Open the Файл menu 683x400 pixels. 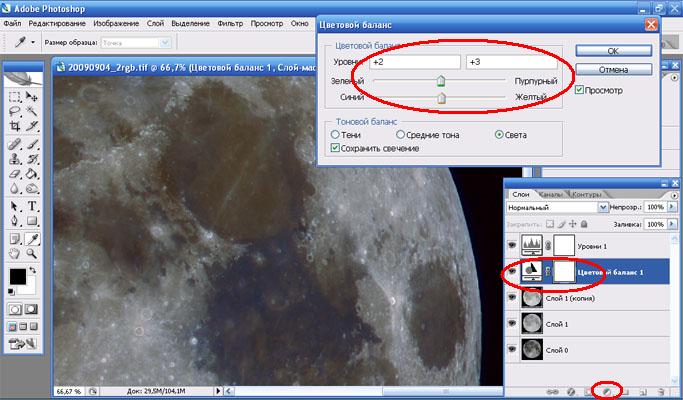click(x=12, y=24)
